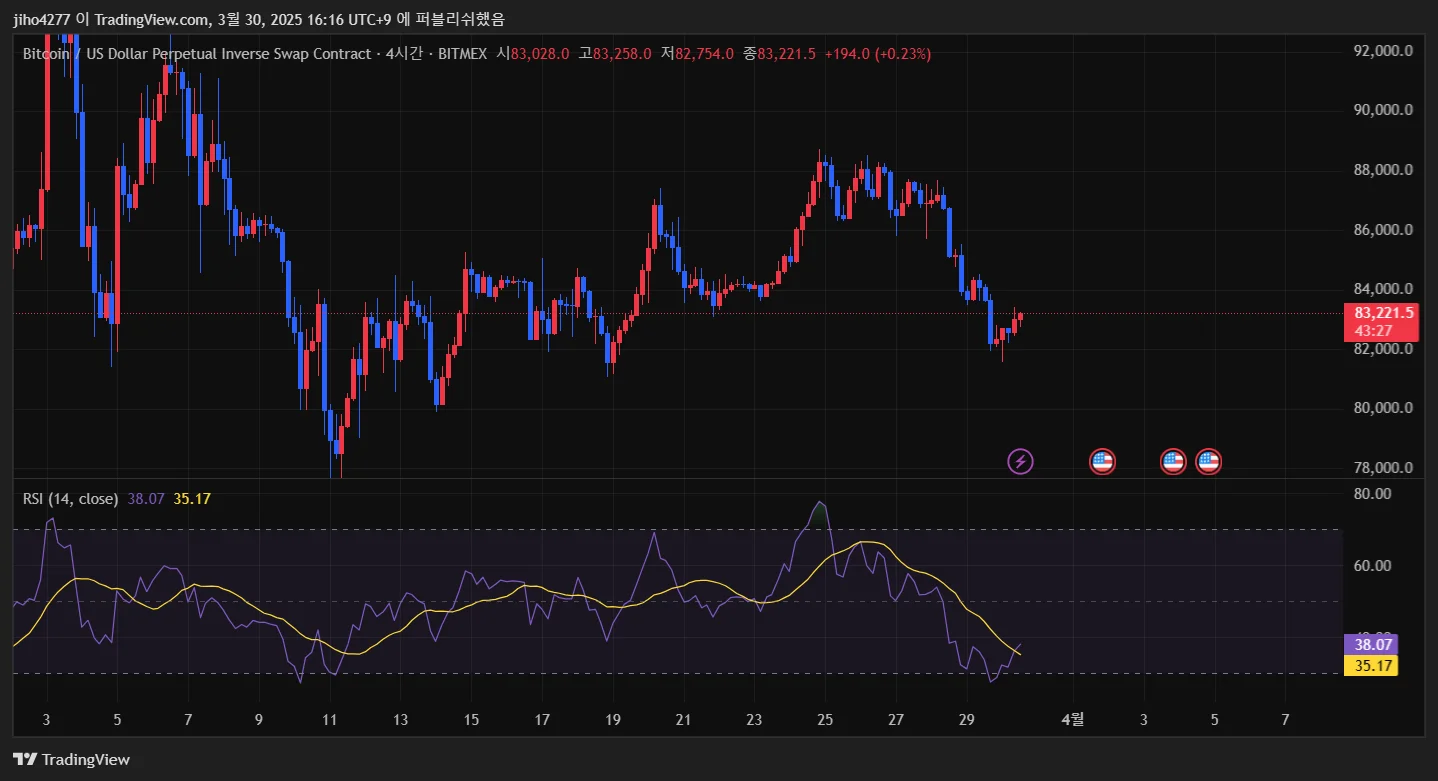Click the 29 date label on time axis
Screen dimensions: 1438x781
click(966, 719)
